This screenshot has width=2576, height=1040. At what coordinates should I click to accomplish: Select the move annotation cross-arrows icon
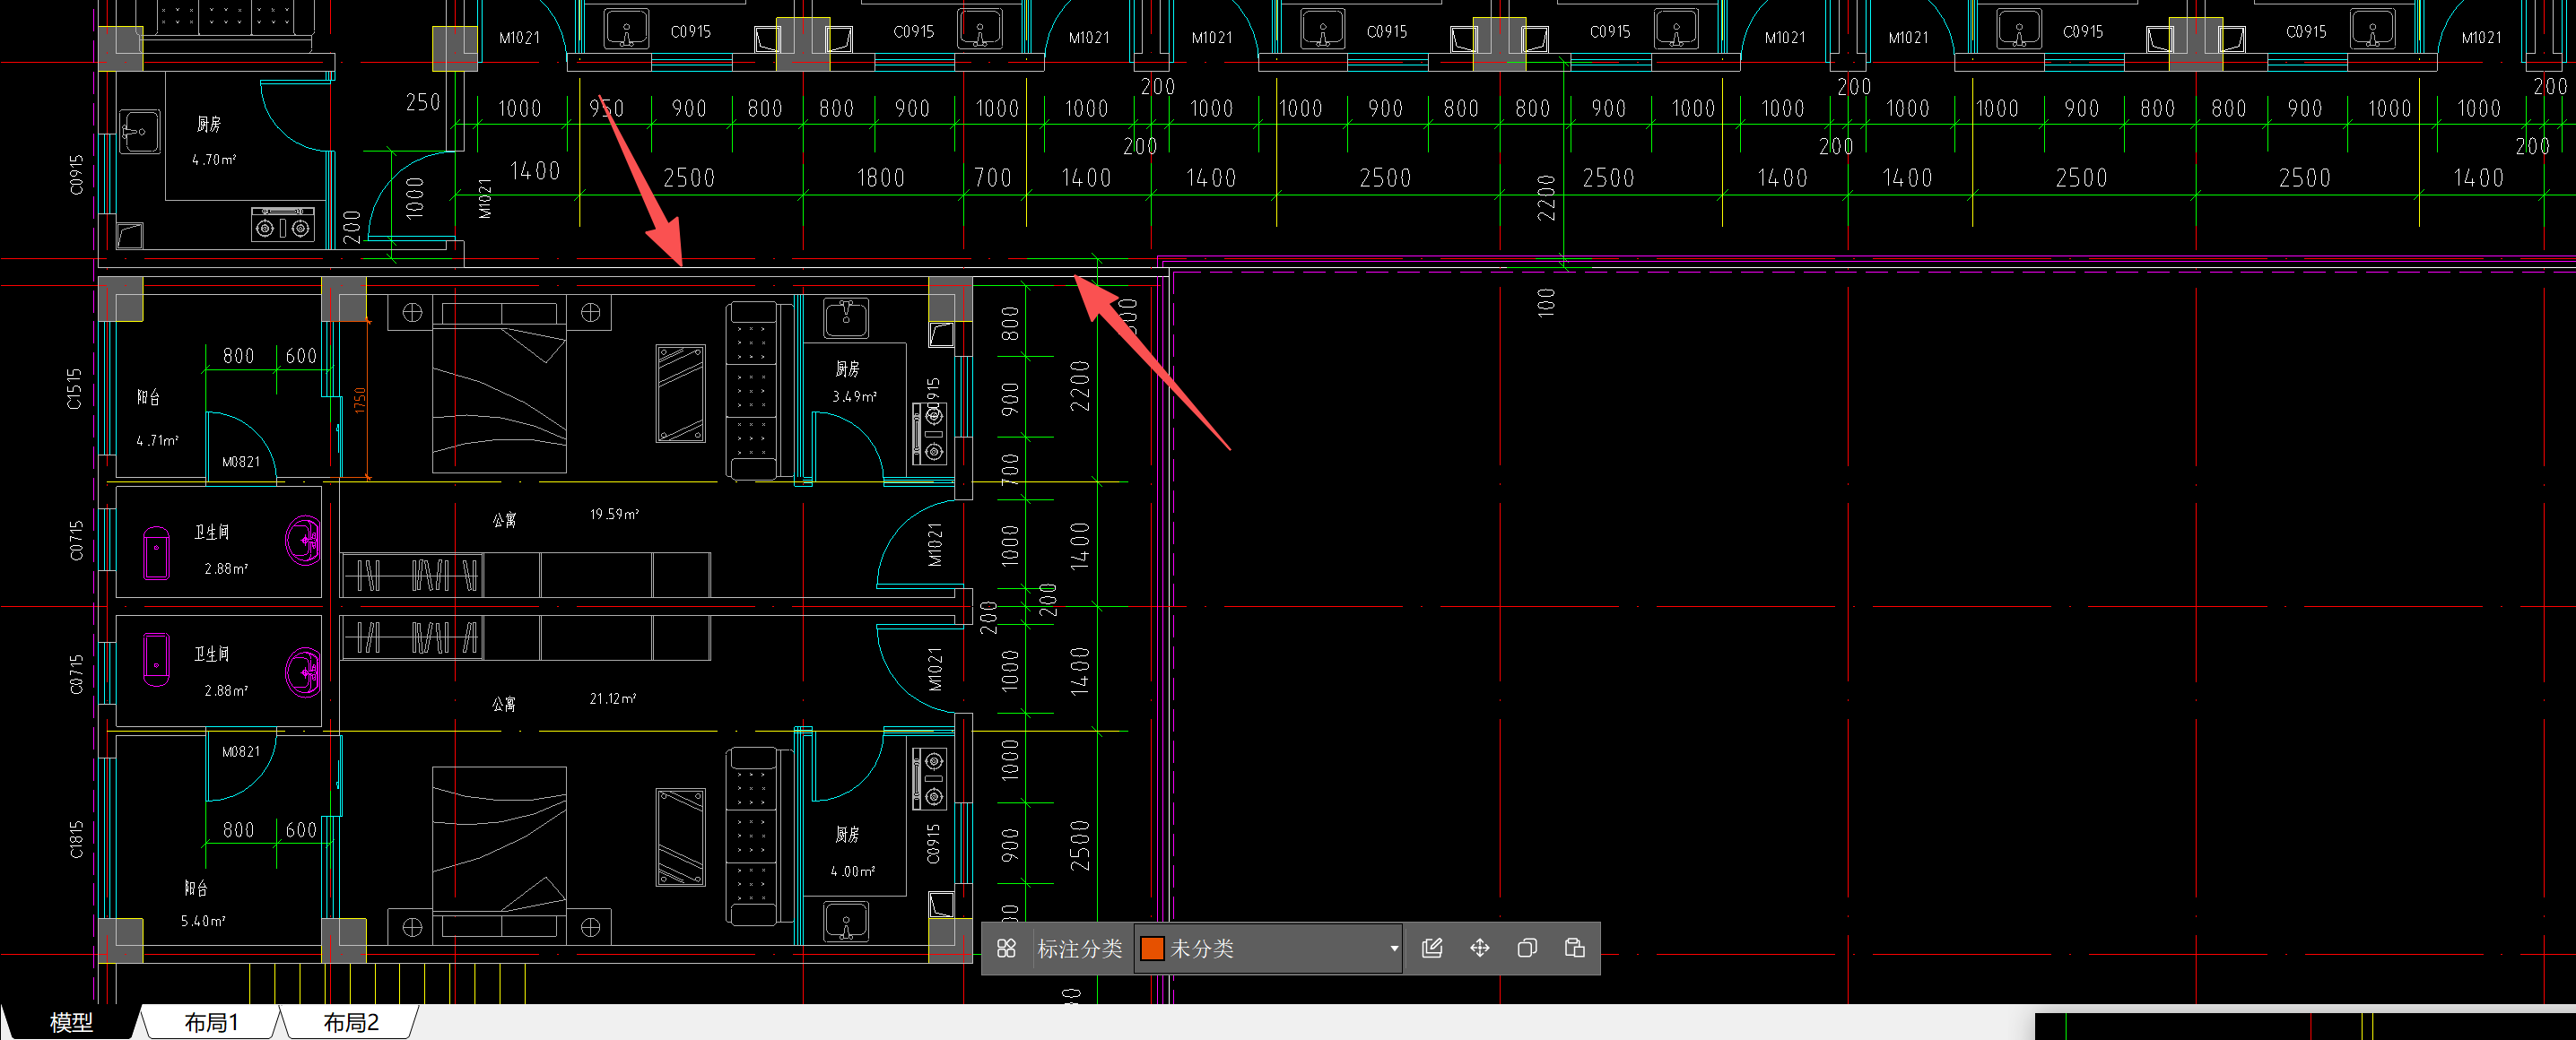pyautogui.click(x=1480, y=948)
